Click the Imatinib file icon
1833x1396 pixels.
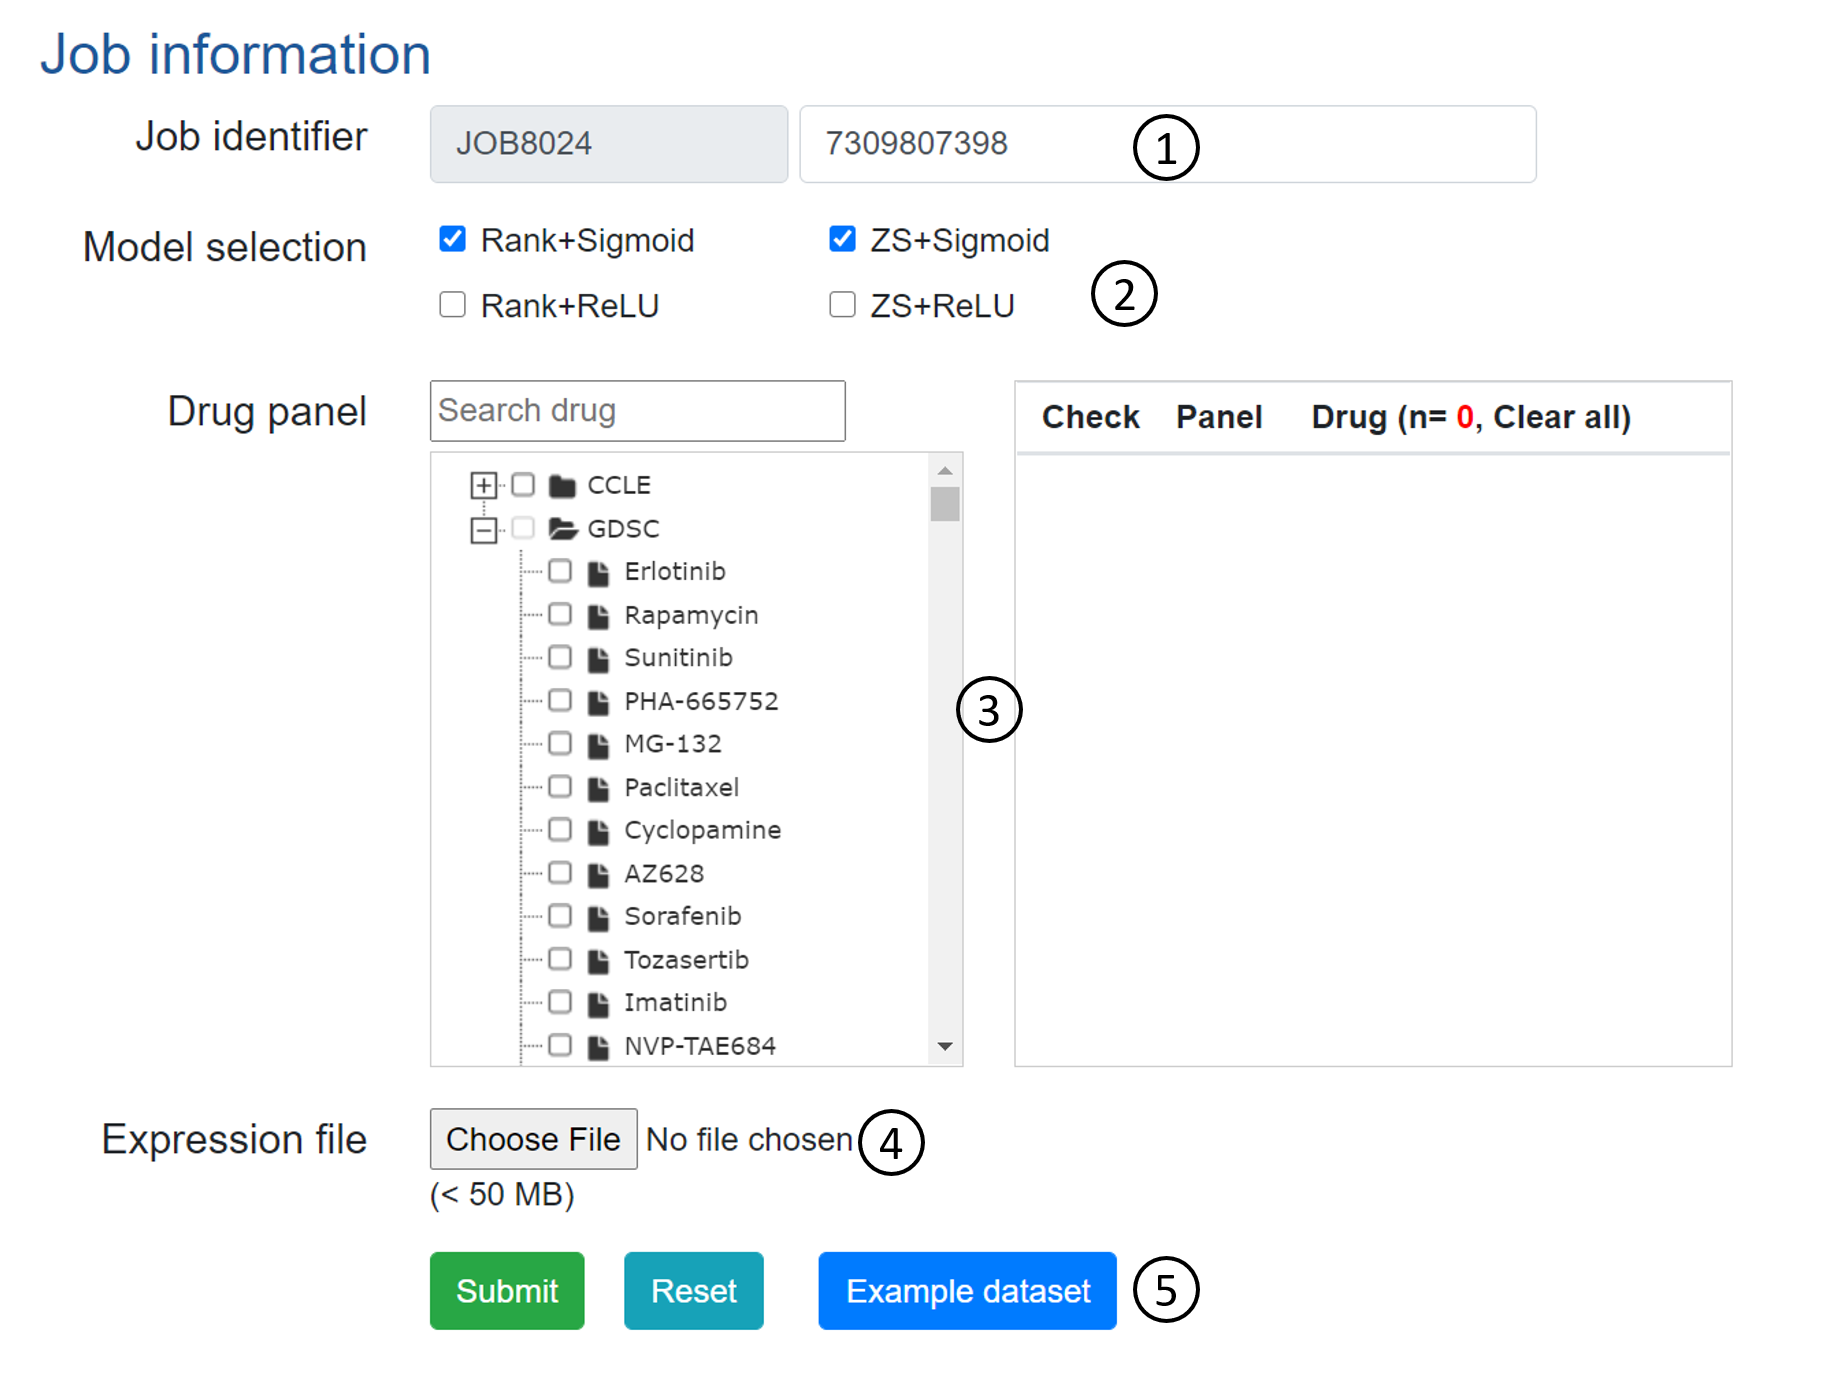(598, 1004)
